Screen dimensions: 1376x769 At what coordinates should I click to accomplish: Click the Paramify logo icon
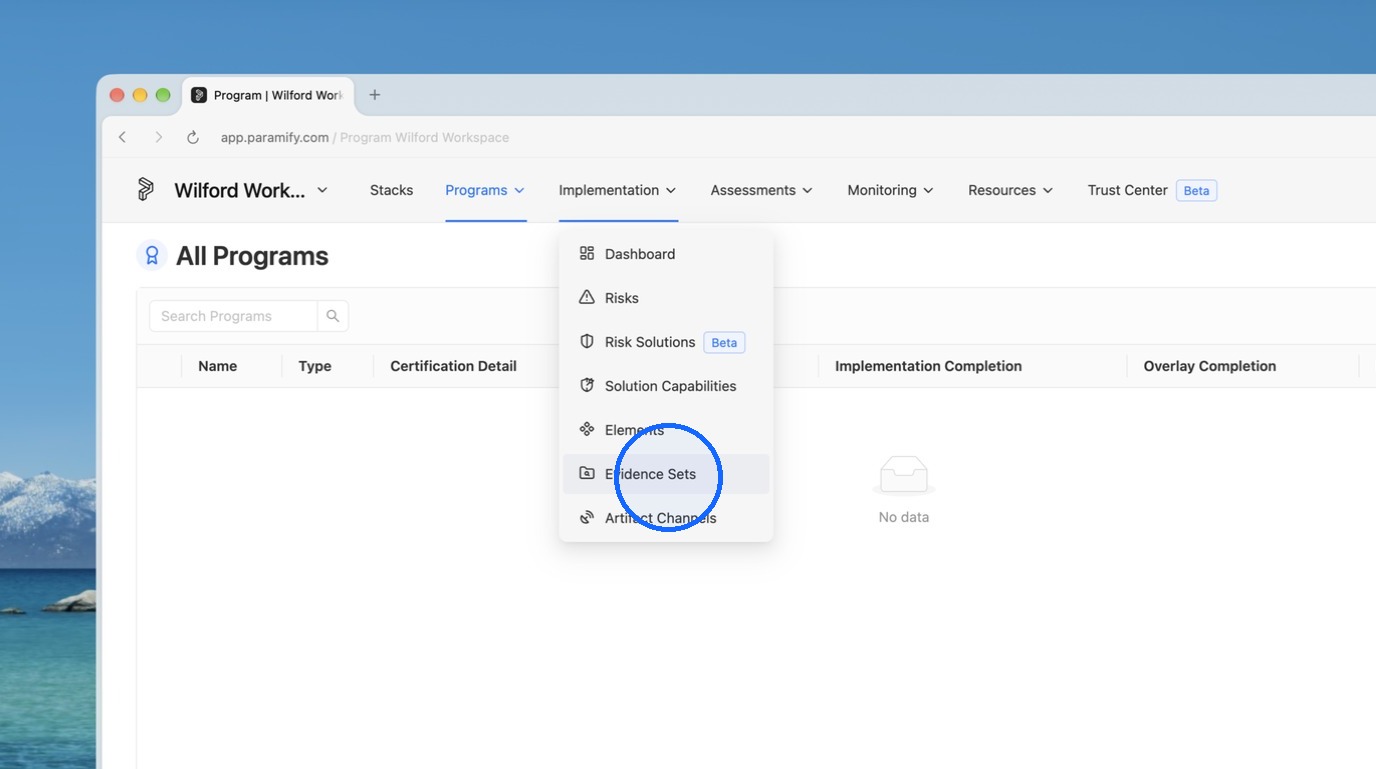146,189
